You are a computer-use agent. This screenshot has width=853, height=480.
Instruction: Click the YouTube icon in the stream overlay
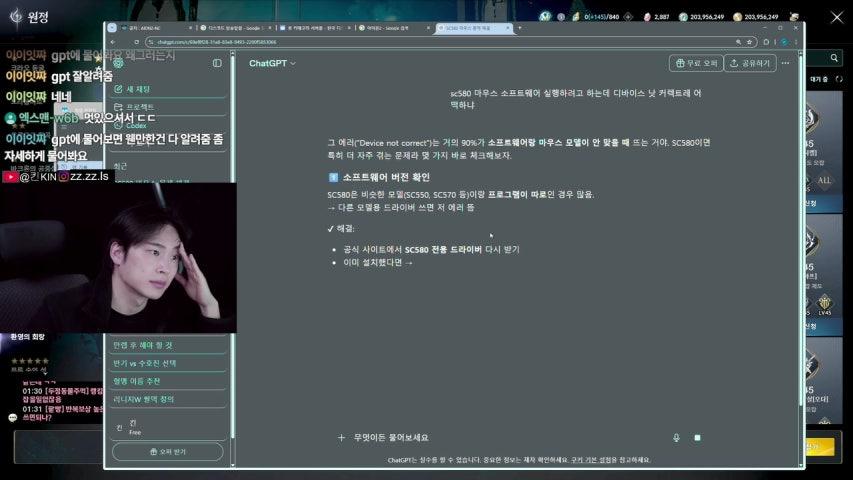[x=10, y=177]
